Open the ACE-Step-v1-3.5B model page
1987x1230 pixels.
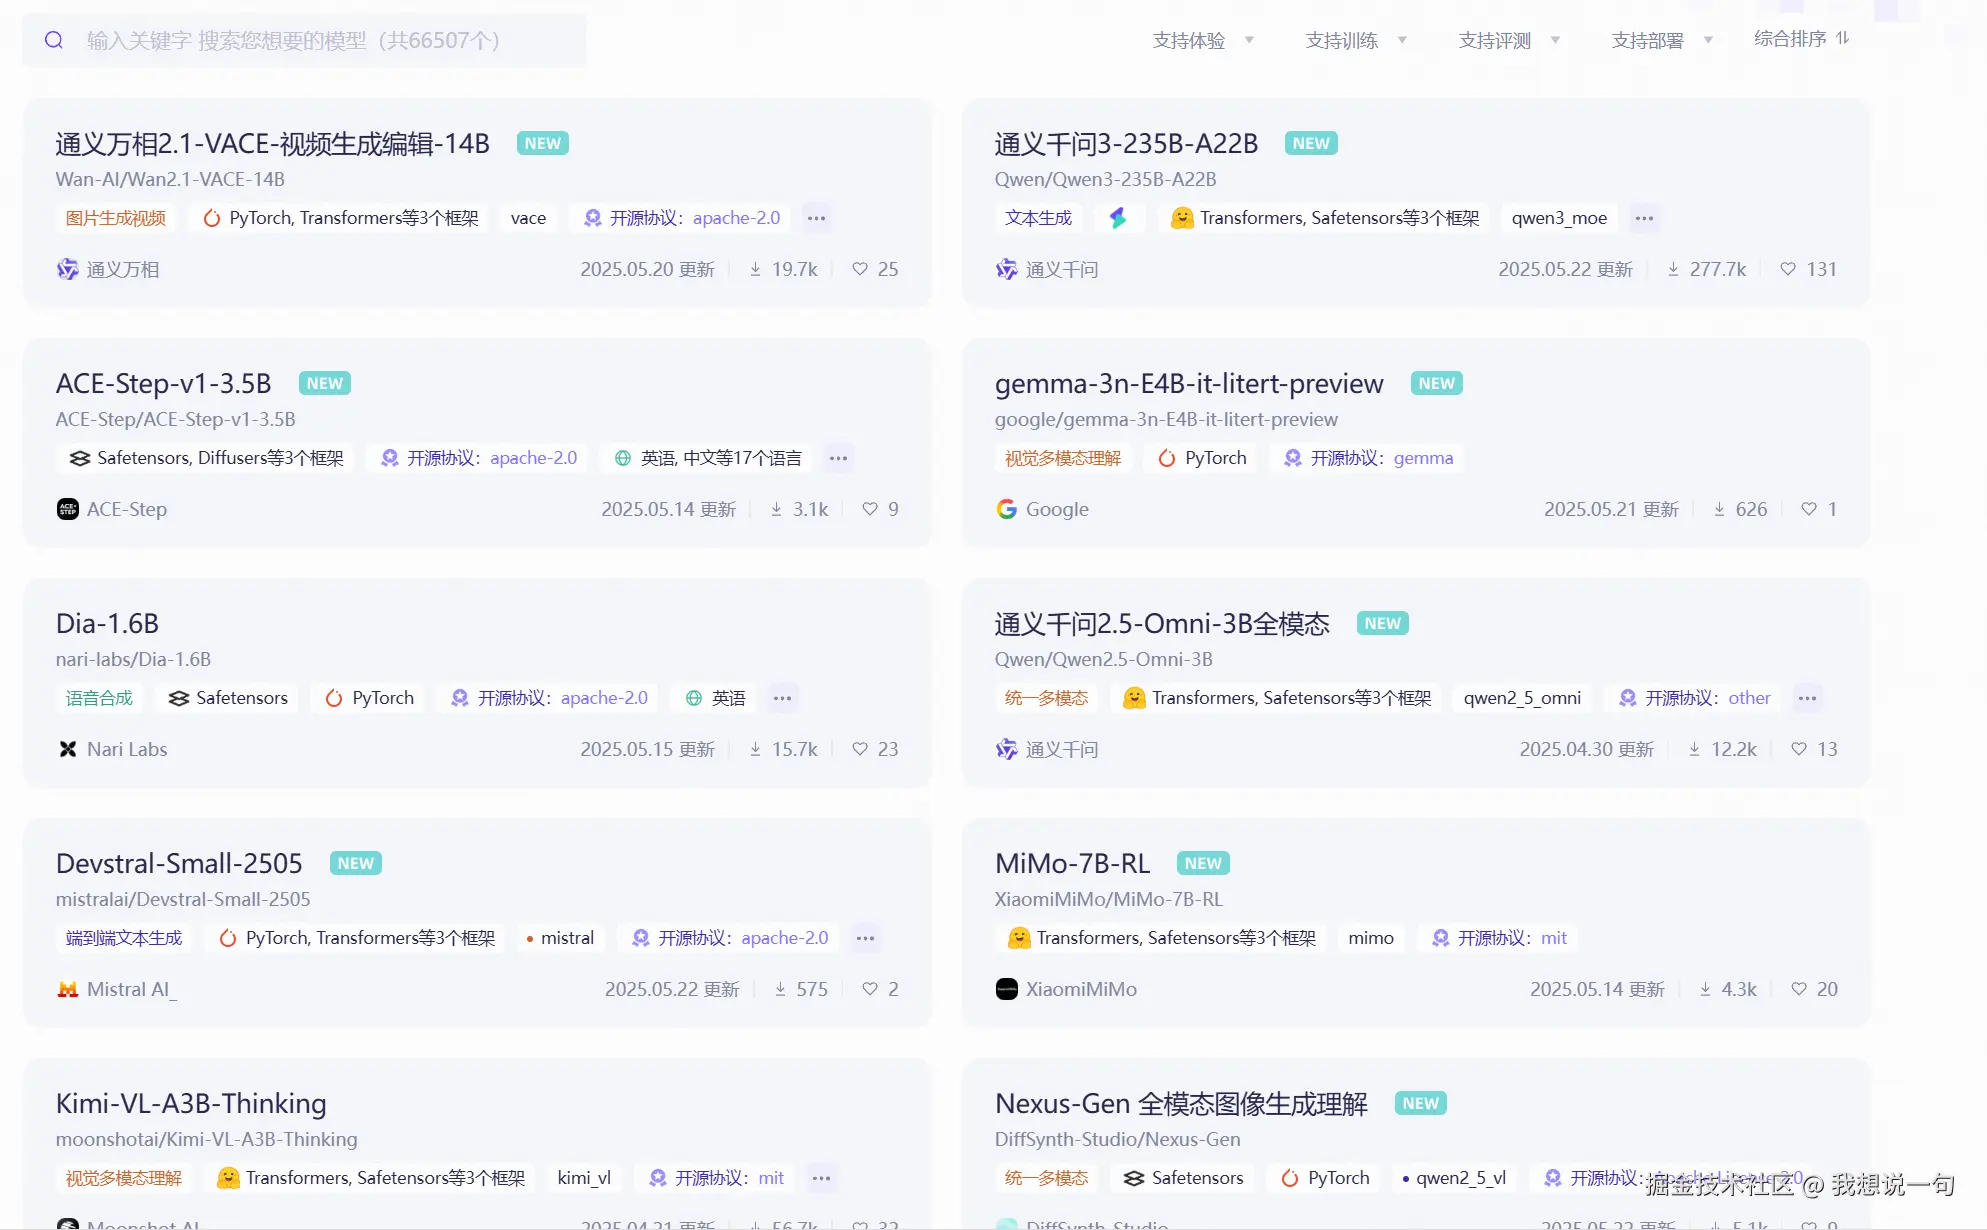pyautogui.click(x=163, y=384)
